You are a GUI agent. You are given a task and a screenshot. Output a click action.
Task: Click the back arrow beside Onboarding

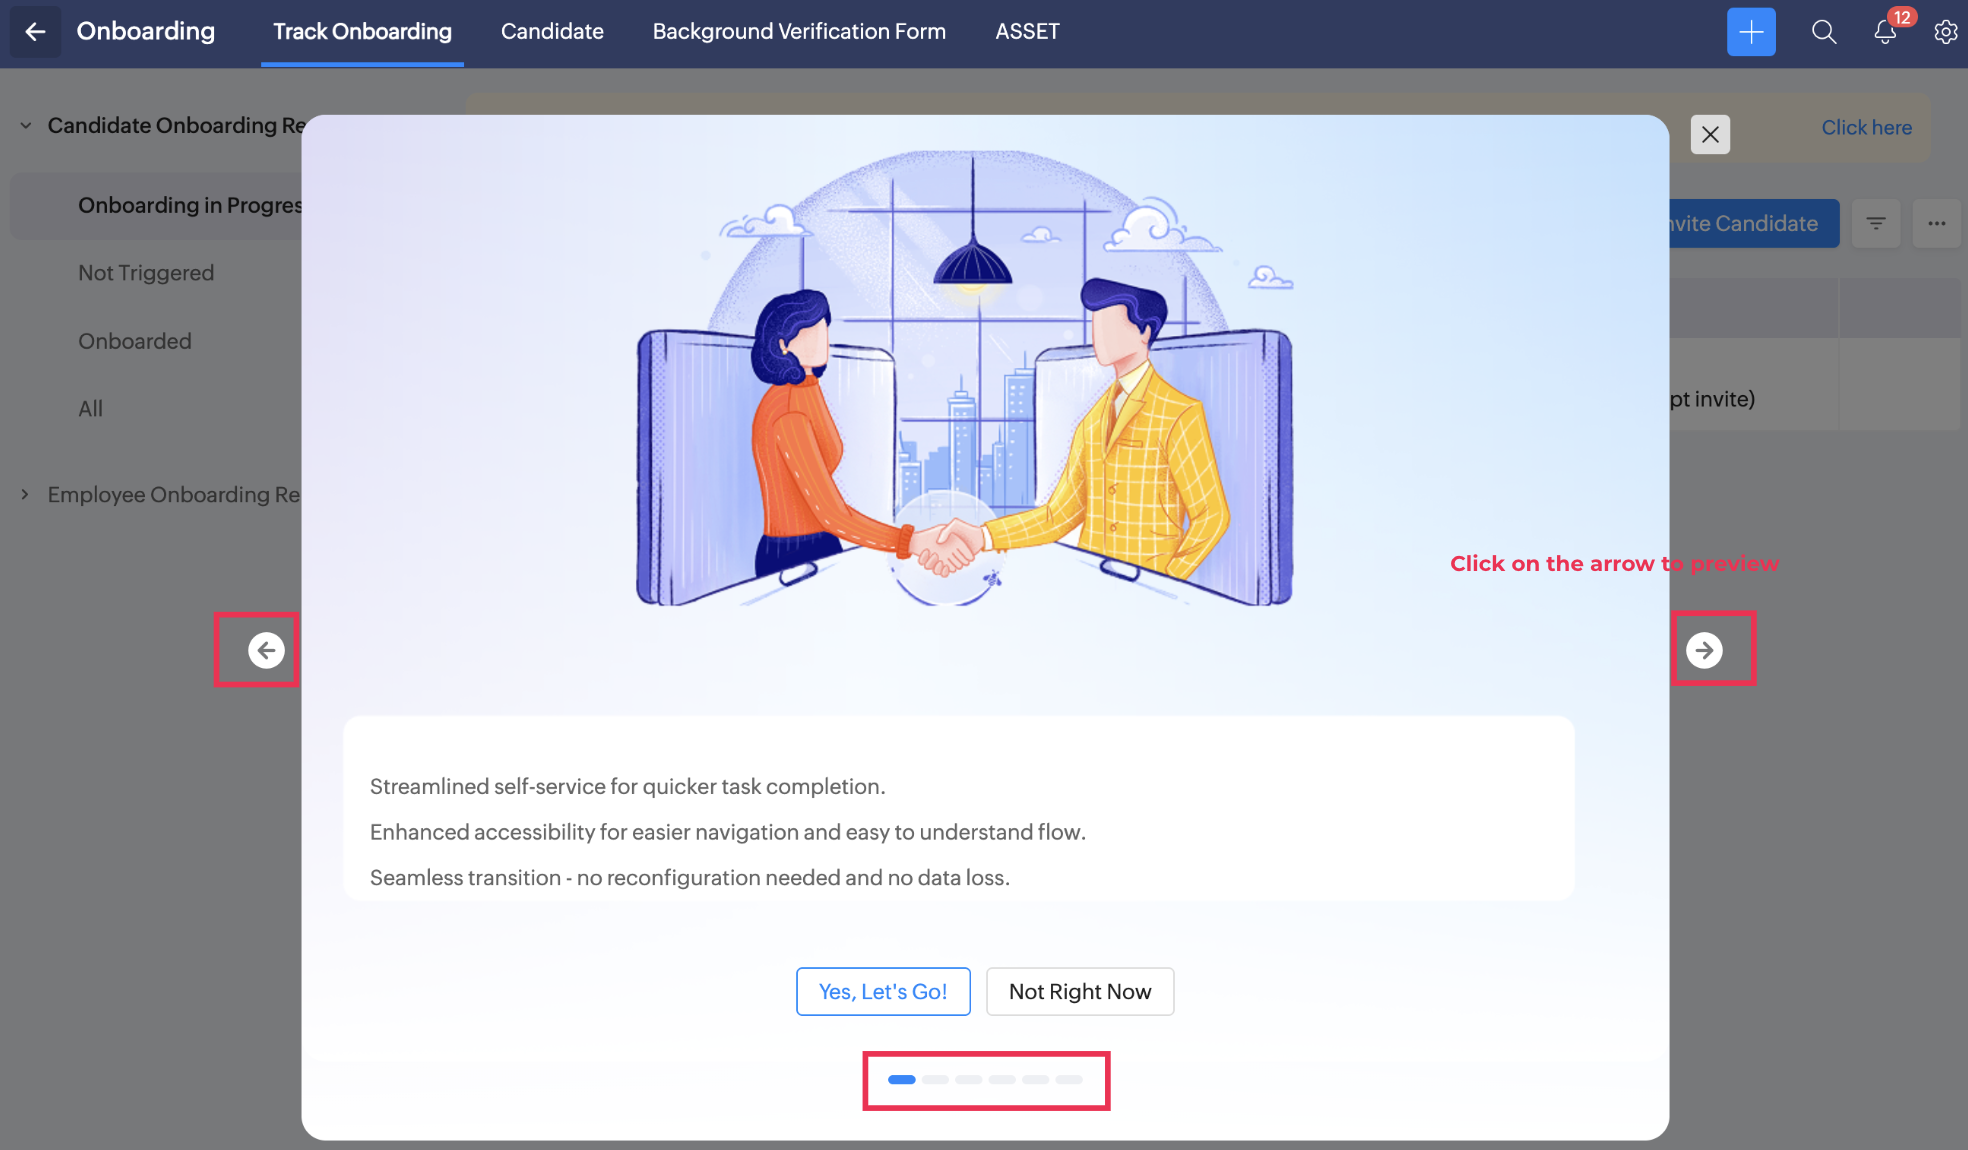pyautogui.click(x=35, y=32)
